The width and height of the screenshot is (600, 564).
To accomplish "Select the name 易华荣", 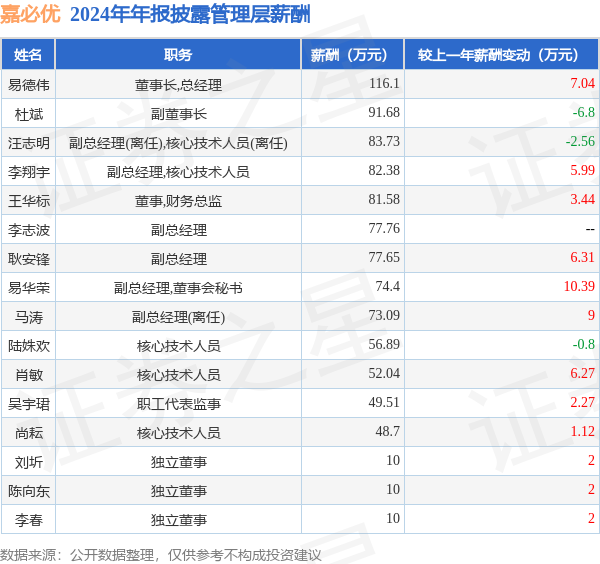I will 29,288.
